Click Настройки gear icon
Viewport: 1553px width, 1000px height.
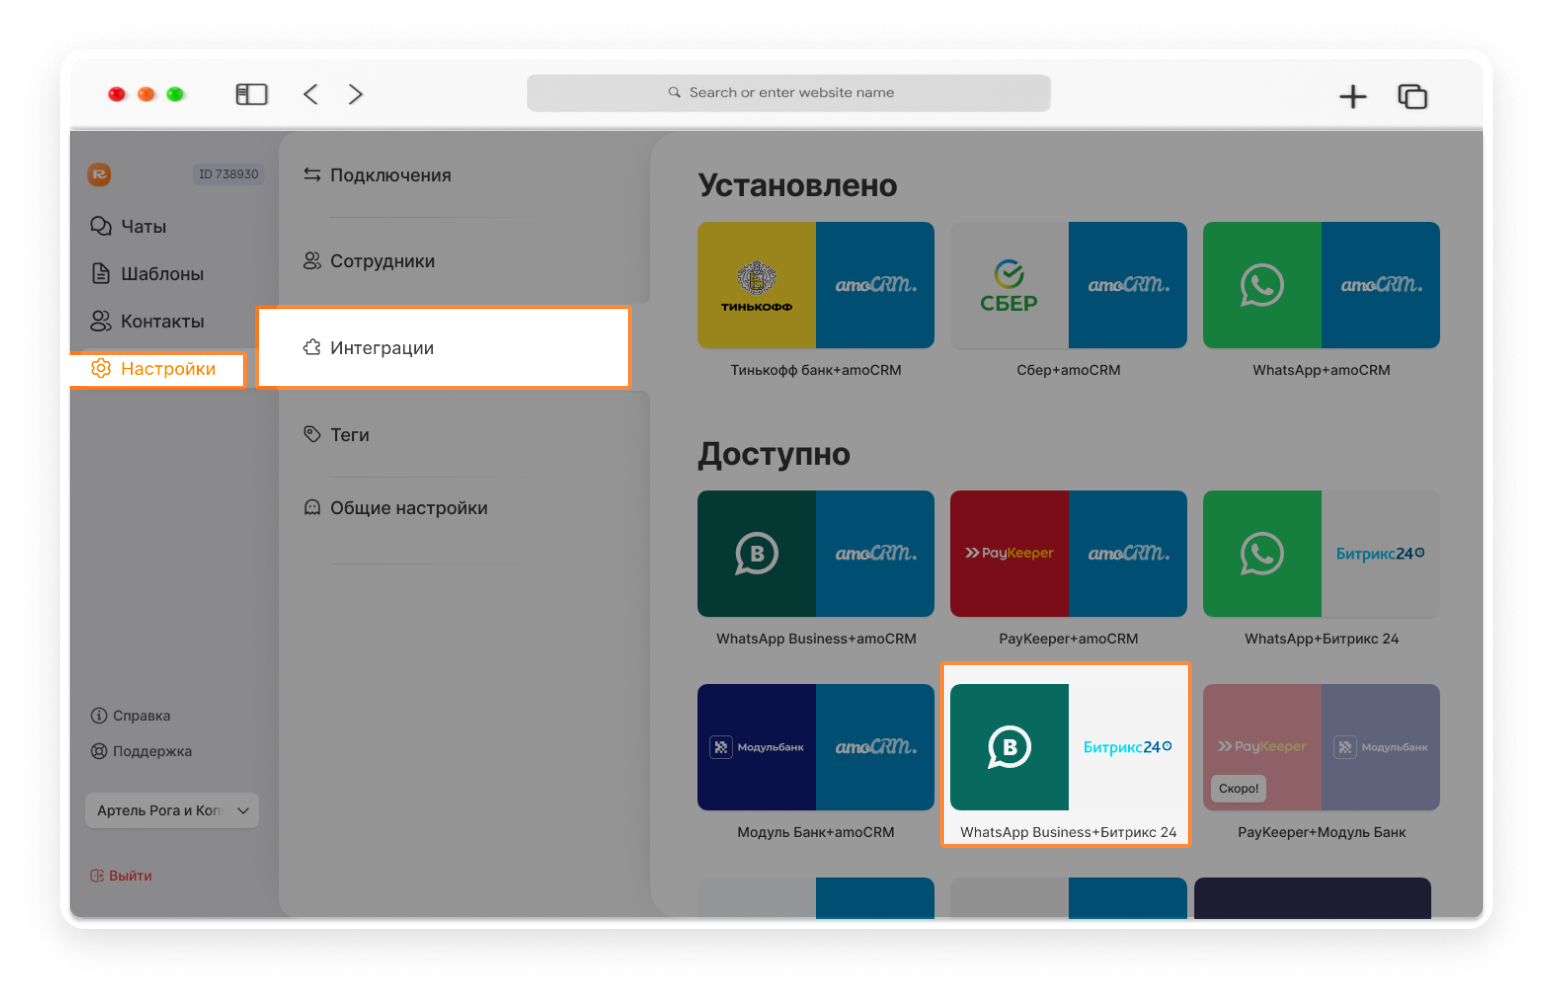coord(101,368)
